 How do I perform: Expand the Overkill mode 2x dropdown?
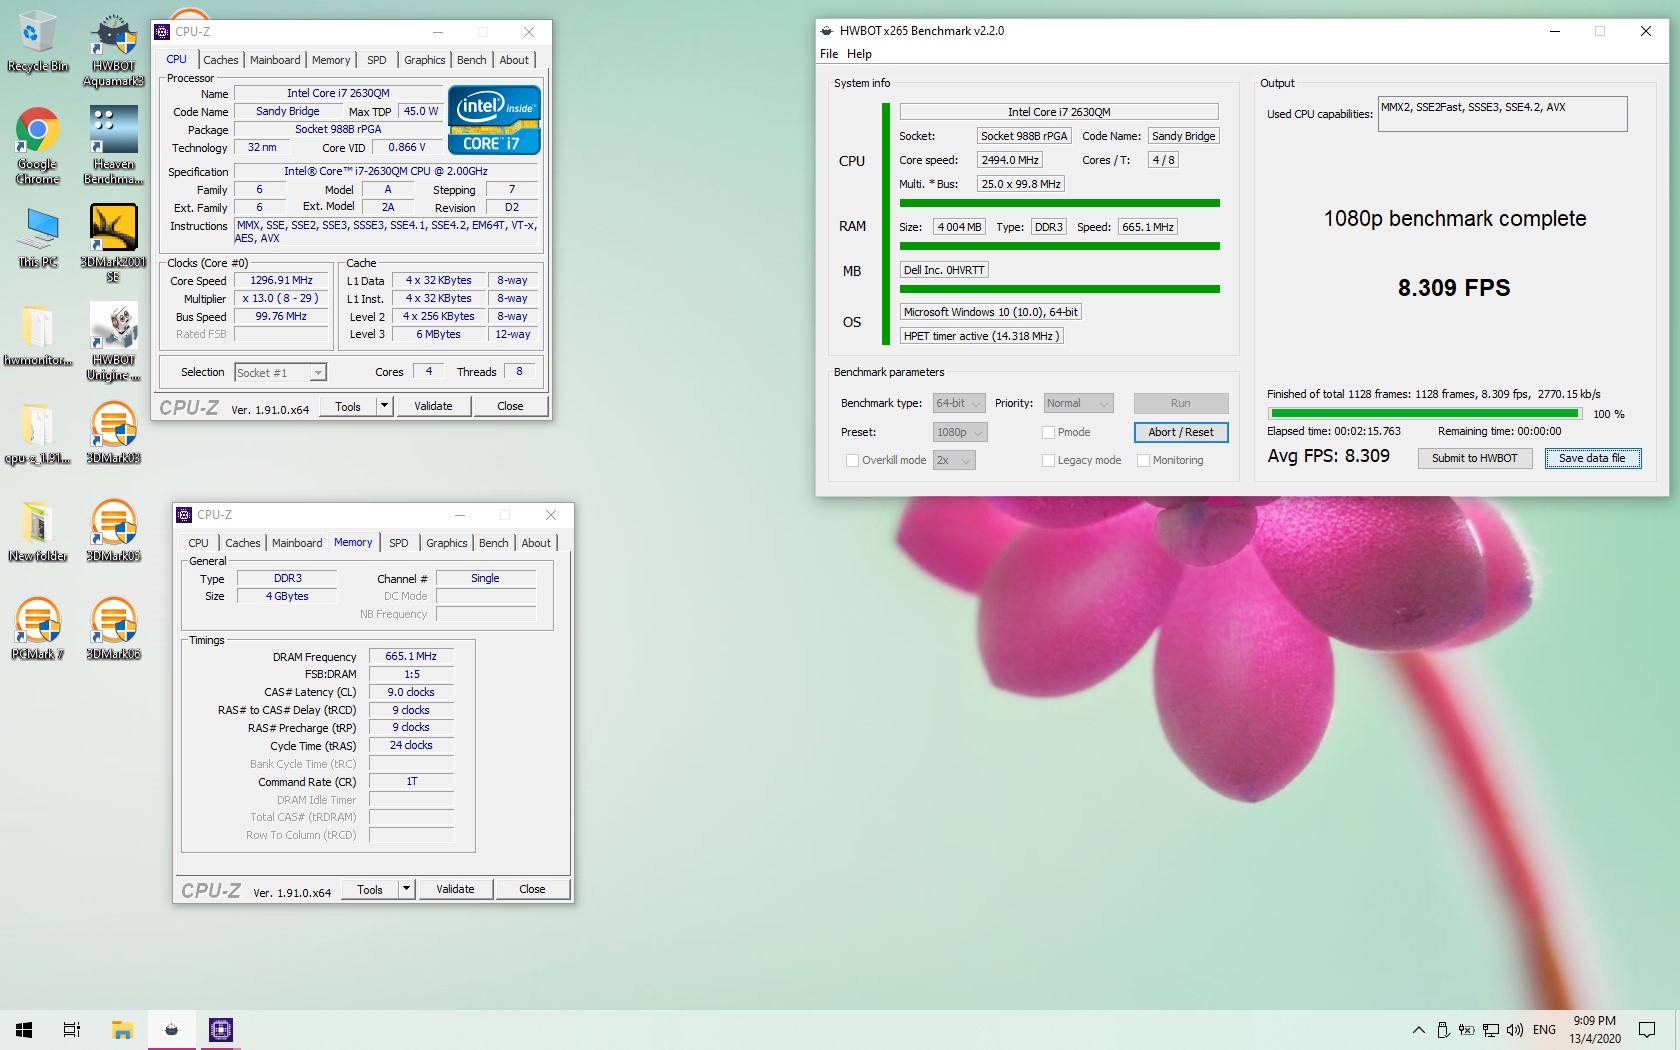pyautogui.click(x=954, y=460)
